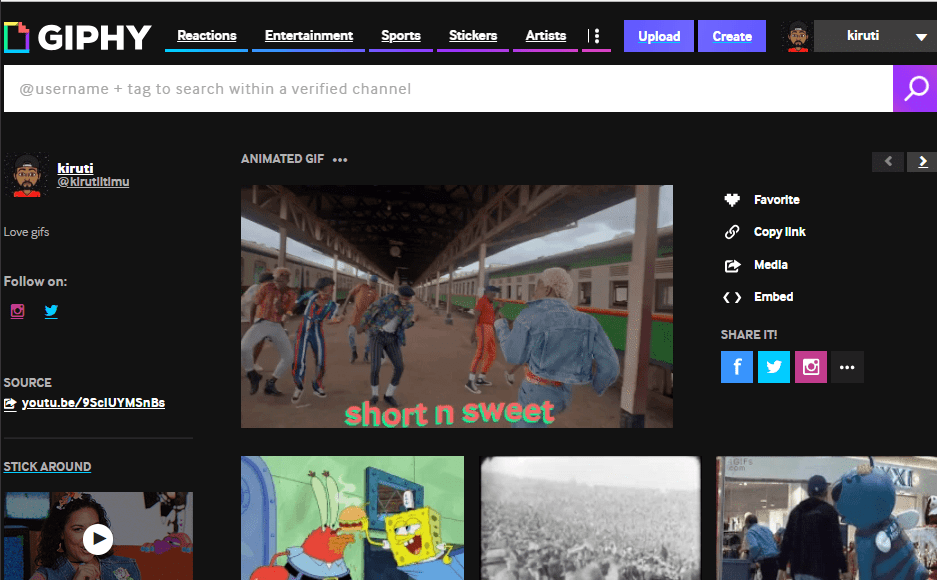The width and height of the screenshot is (937, 580).
Task: Open kiruti's Instagram follow link
Action: point(17,311)
